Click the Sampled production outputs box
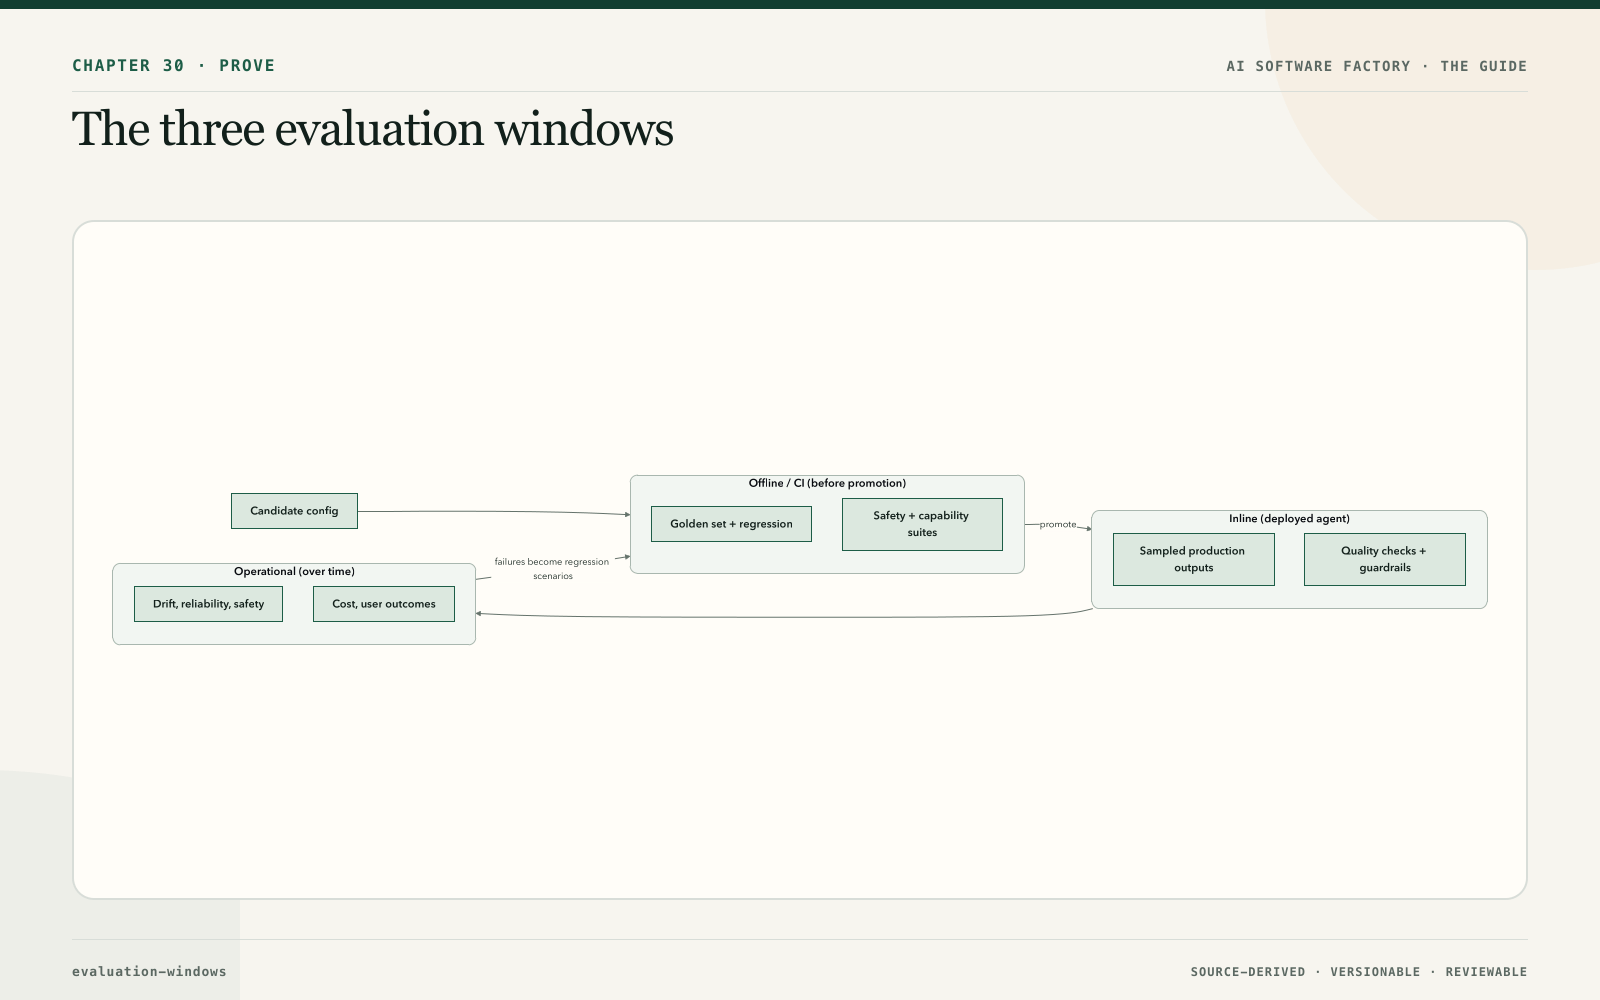 point(1193,559)
